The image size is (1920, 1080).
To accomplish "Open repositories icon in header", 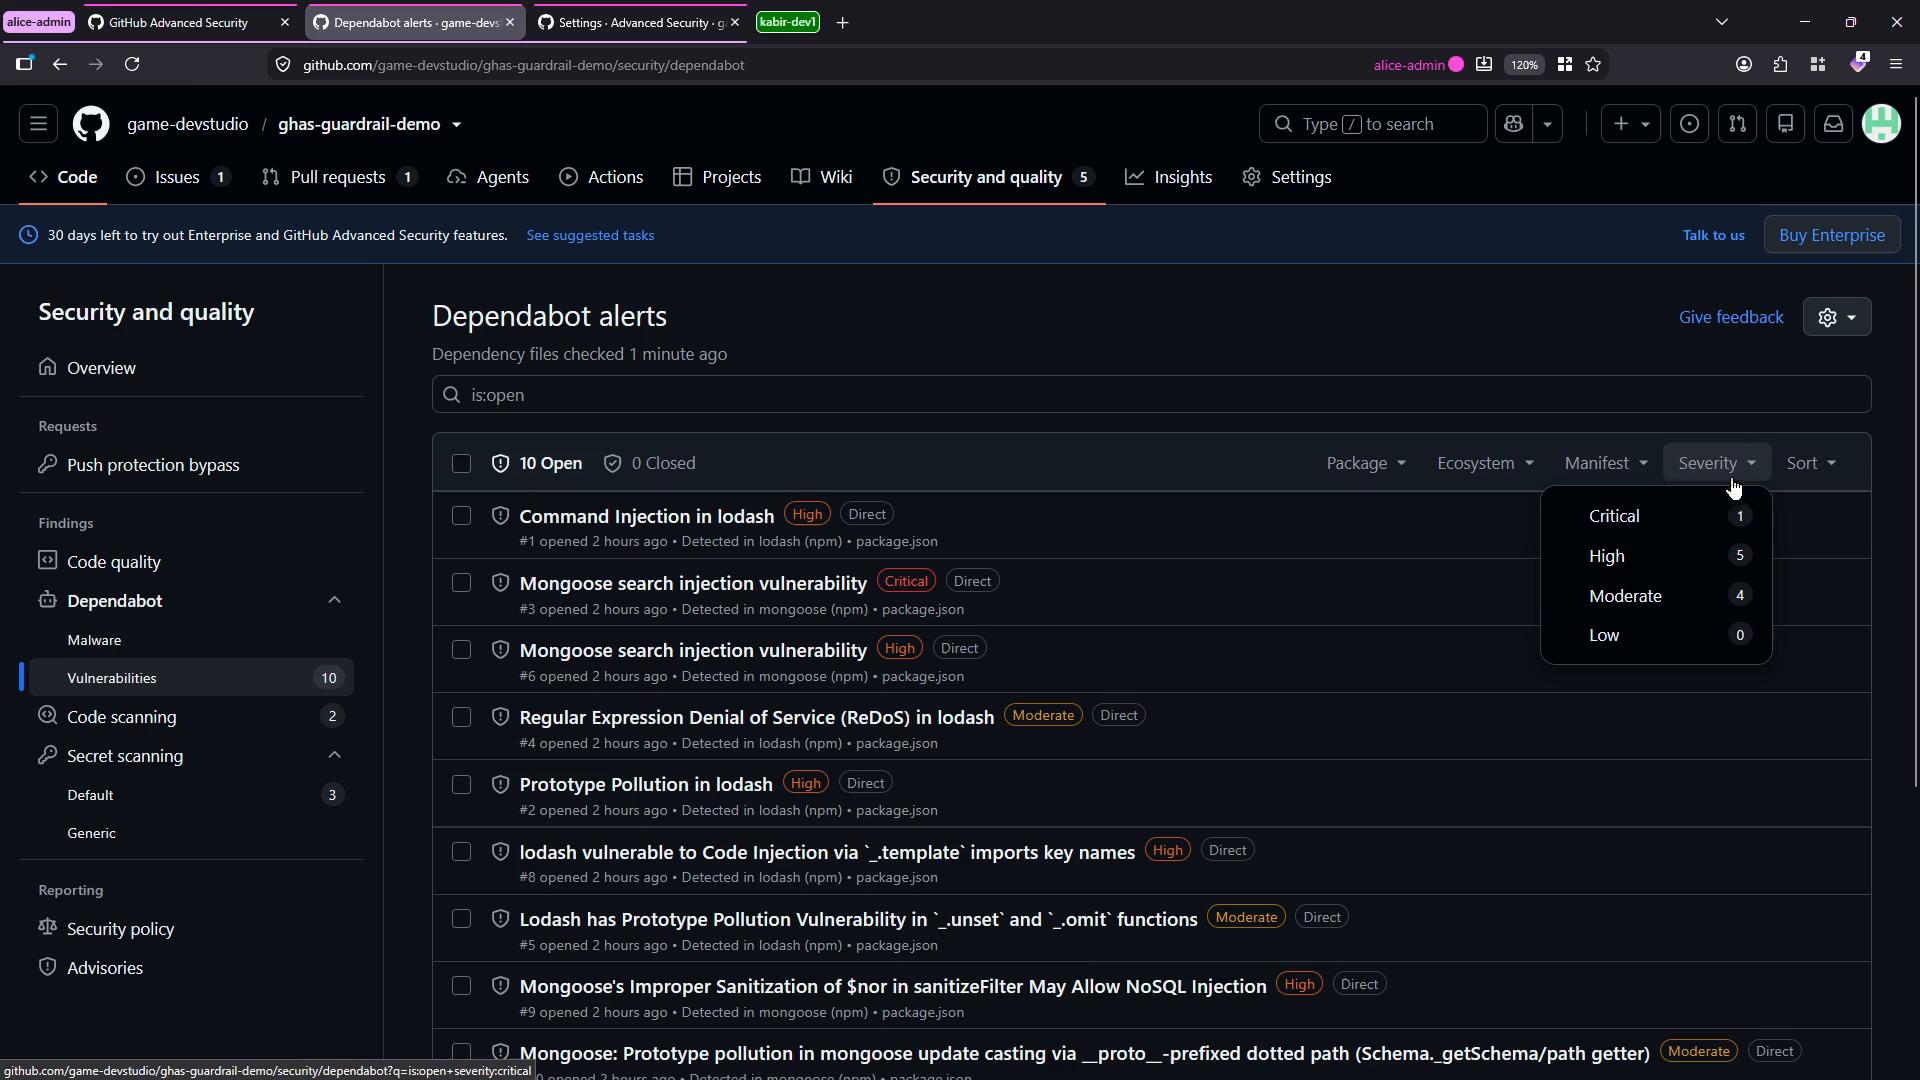I will pos(1785,124).
